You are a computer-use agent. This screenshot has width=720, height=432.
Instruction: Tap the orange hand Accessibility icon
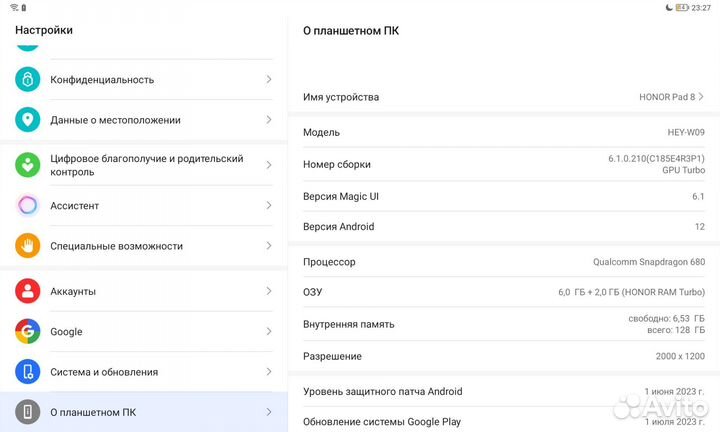(28, 246)
